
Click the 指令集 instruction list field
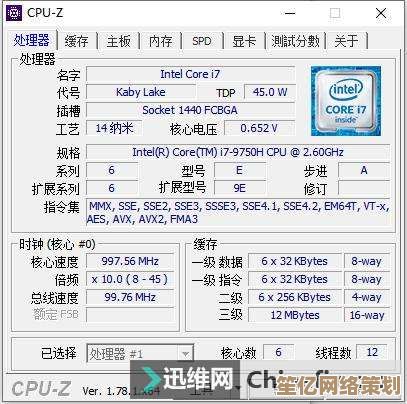click(x=238, y=212)
